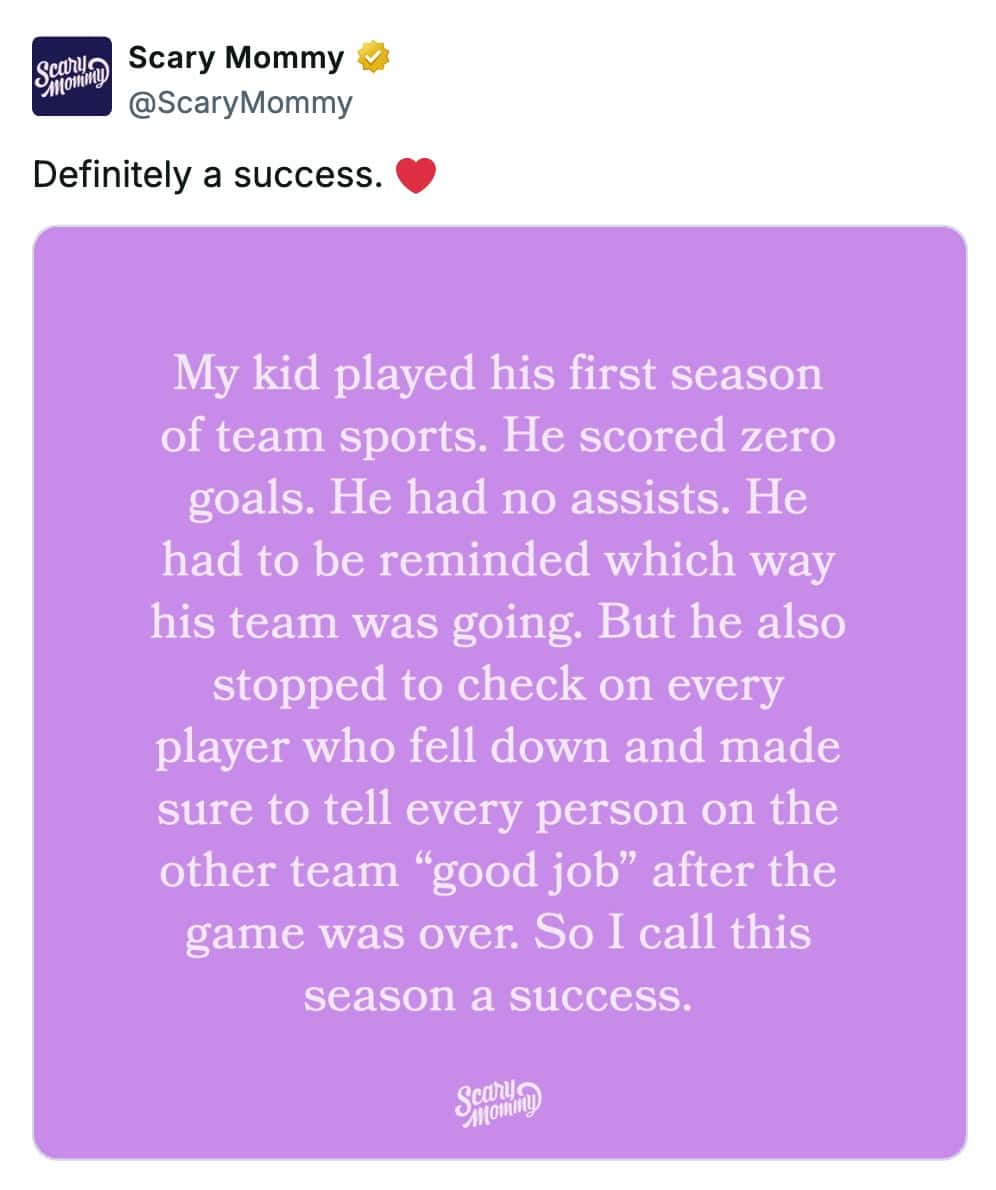Click the line "sure to tell every person on the"
The image size is (996, 1190).
[498, 809]
